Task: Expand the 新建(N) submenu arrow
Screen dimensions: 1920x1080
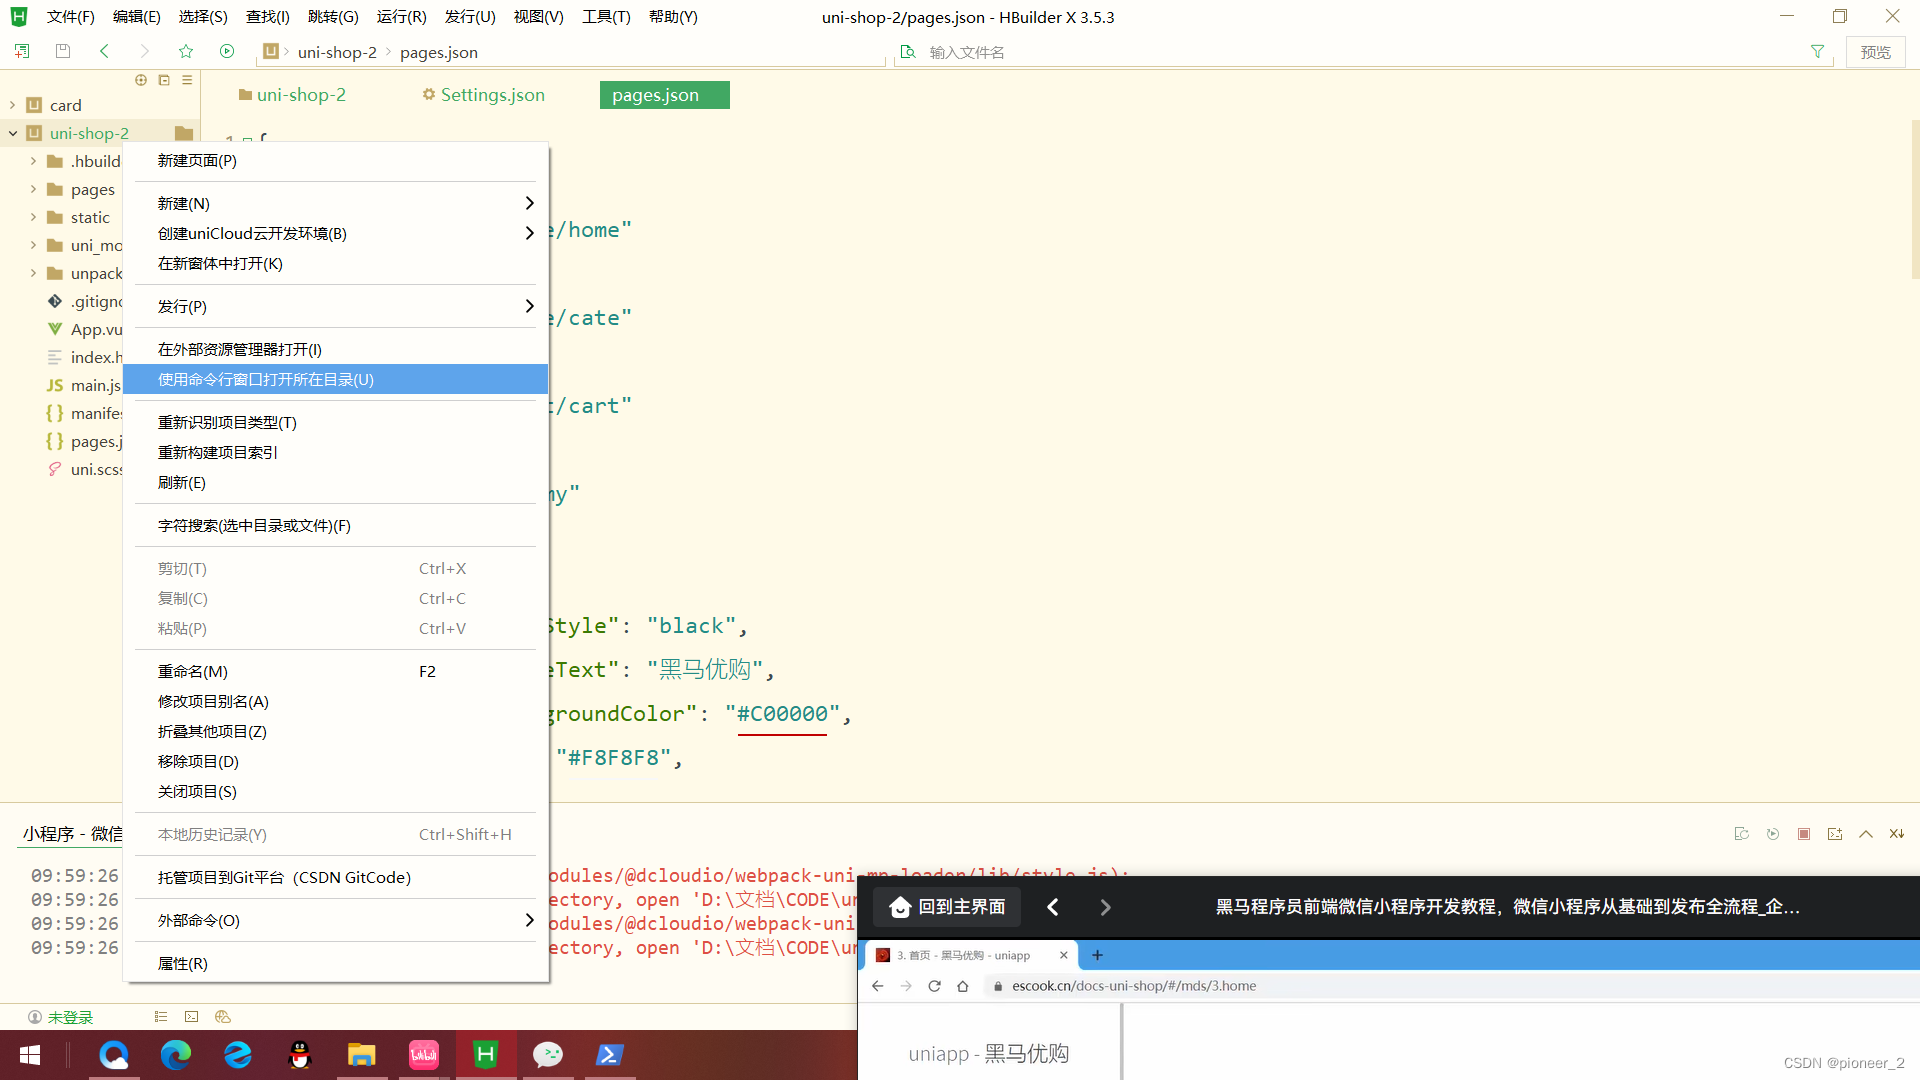Action: (529, 203)
